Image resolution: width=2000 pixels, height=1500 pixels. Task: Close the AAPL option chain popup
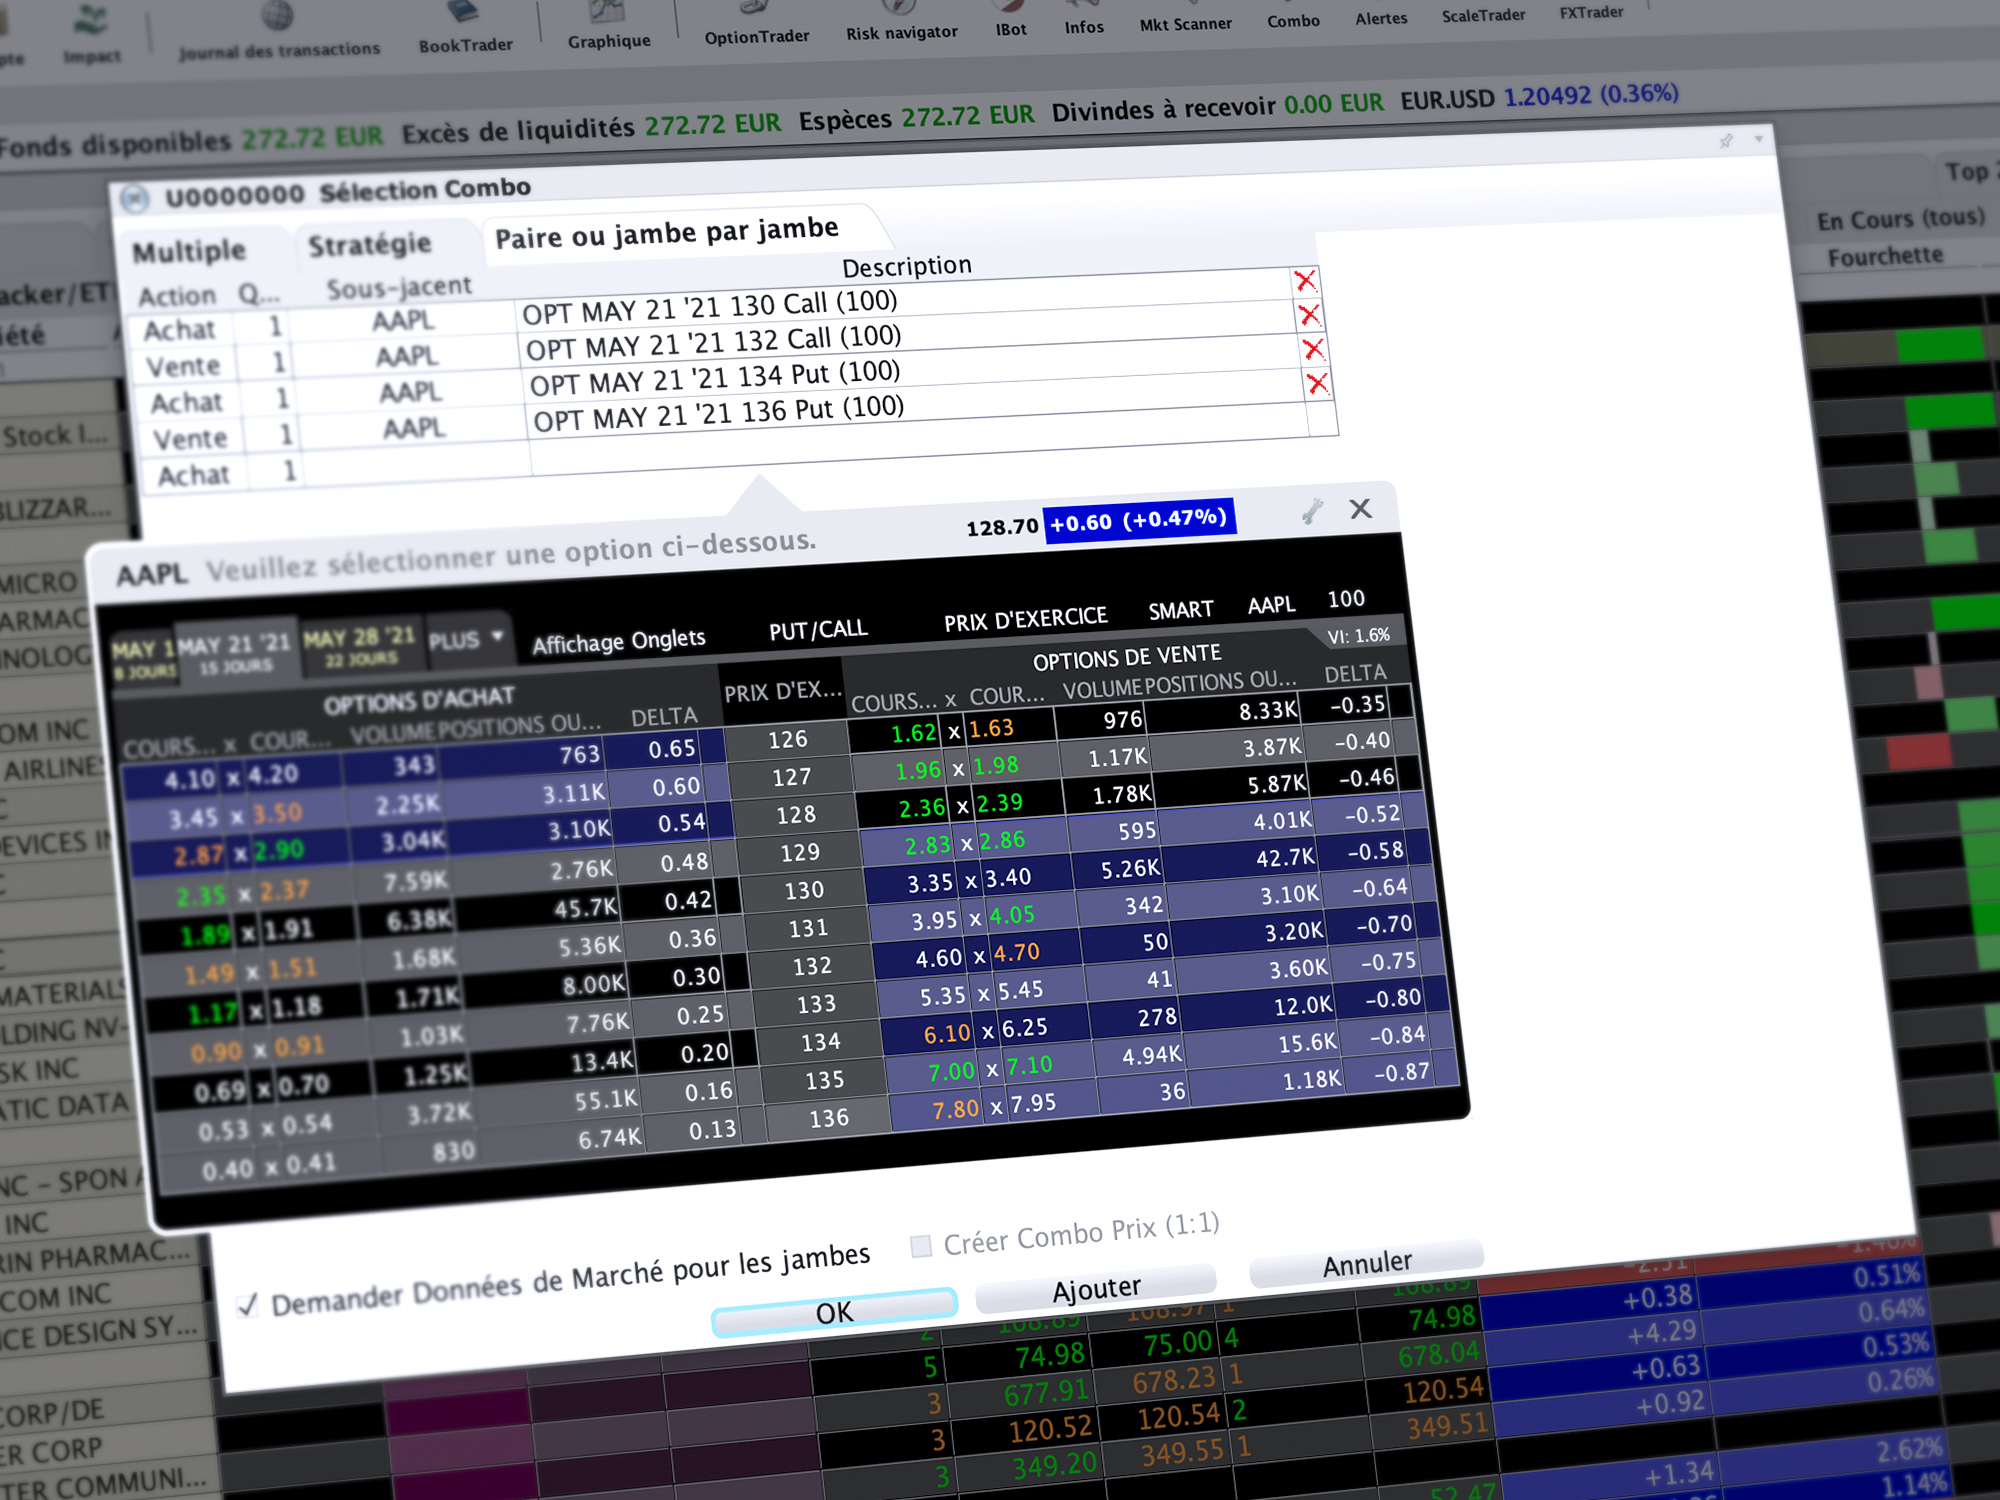click(x=1360, y=509)
